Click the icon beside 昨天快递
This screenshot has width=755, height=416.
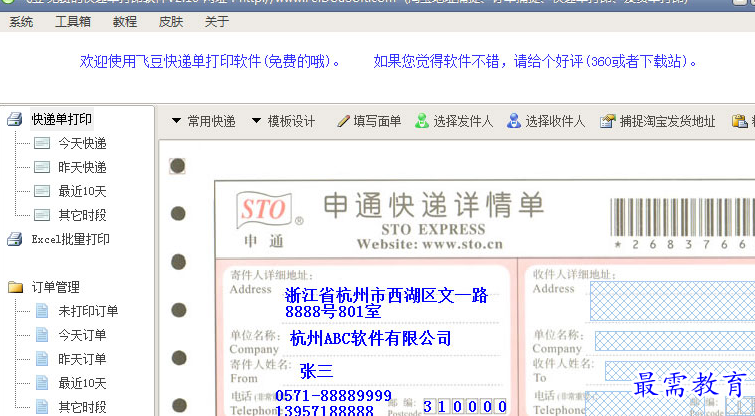click(42, 167)
